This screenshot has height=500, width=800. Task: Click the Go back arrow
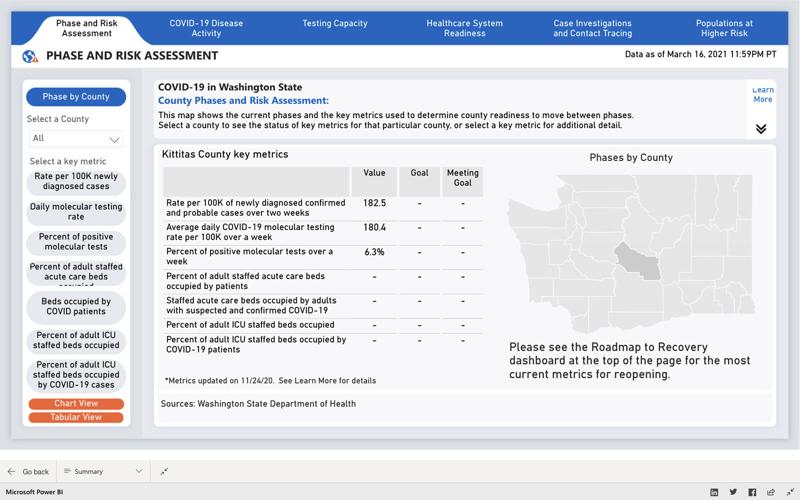pos(12,471)
